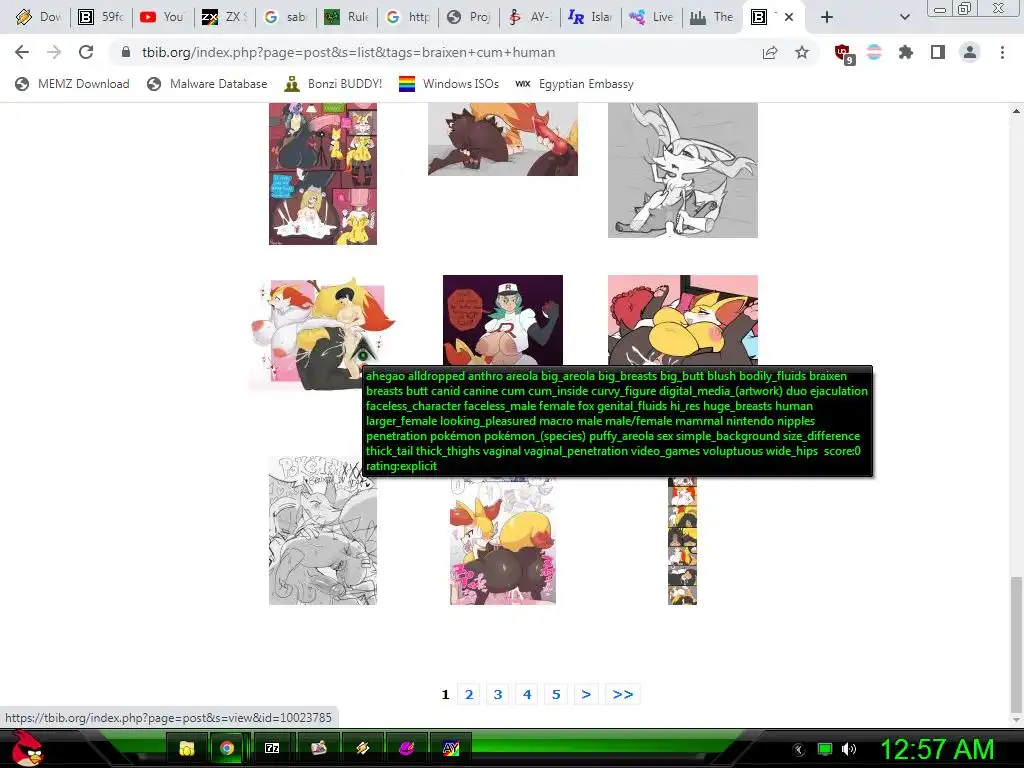Toggle the browser side panel
Viewport: 1024px width, 768px height.
click(938, 52)
